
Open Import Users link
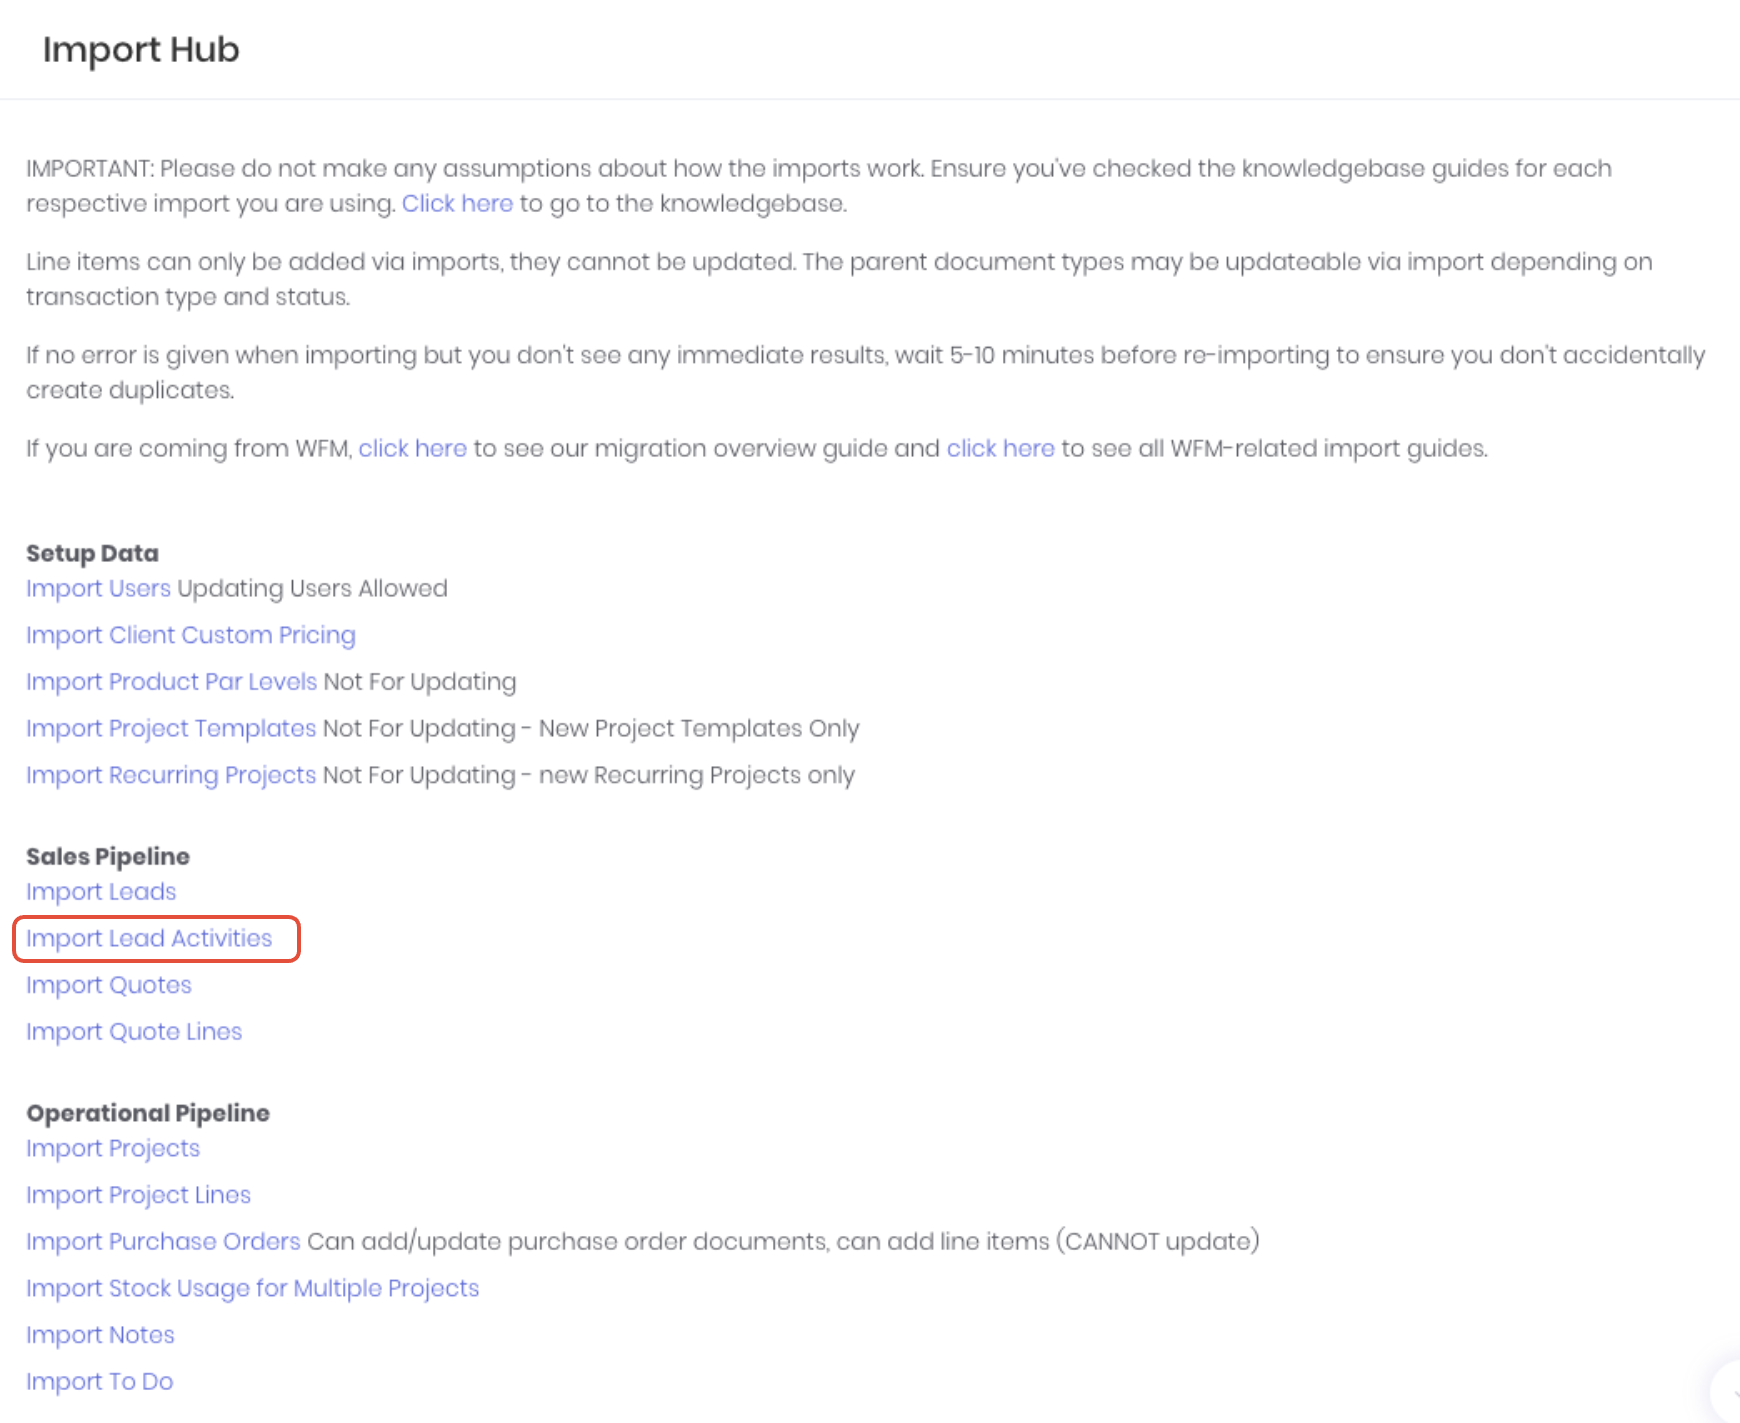click(x=98, y=588)
